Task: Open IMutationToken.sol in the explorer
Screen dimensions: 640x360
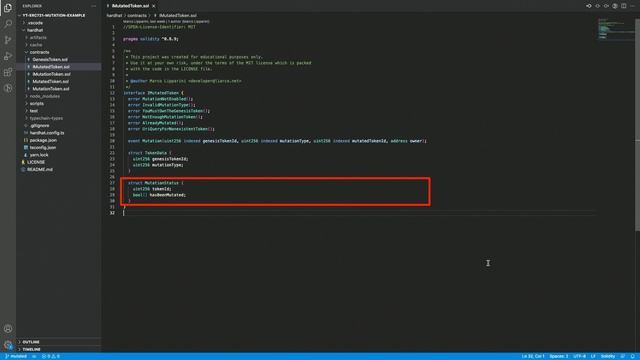Action: [x=51, y=74]
